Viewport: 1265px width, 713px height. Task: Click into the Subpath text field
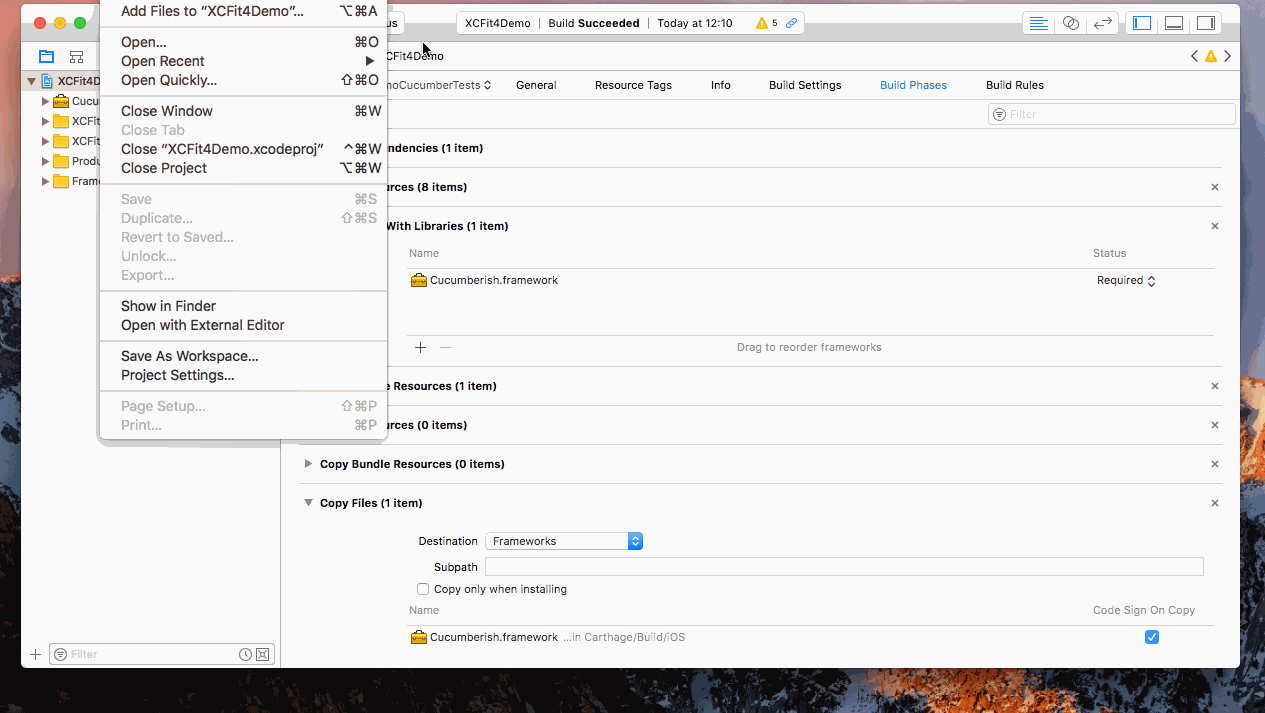pos(844,567)
